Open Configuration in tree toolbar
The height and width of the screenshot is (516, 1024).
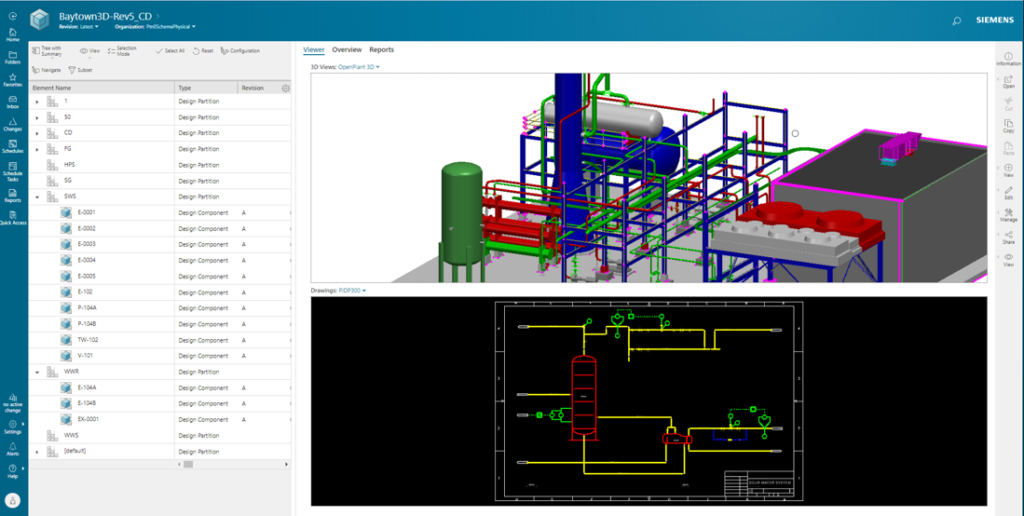pos(240,51)
